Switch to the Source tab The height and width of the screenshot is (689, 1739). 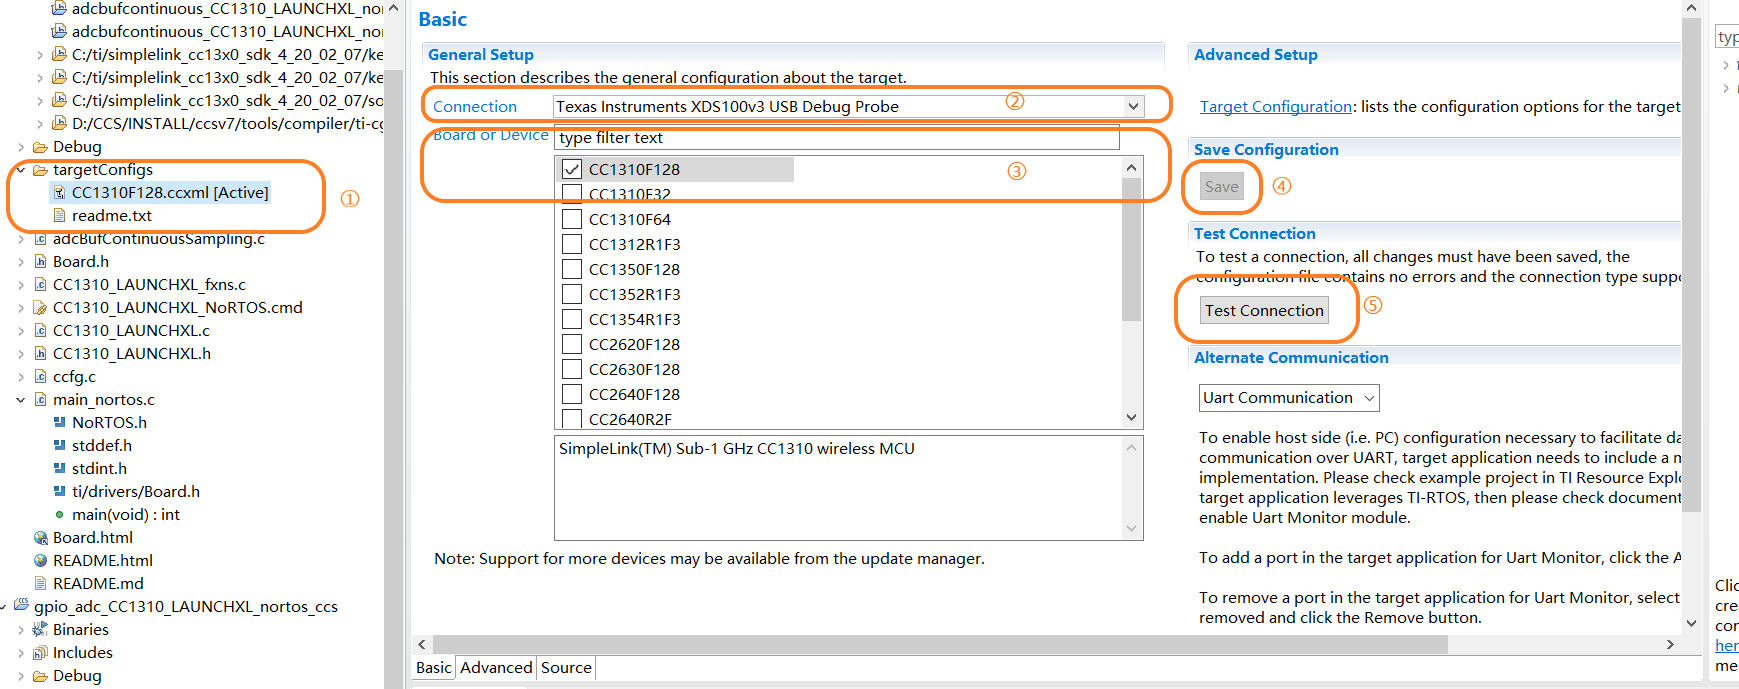coord(566,668)
